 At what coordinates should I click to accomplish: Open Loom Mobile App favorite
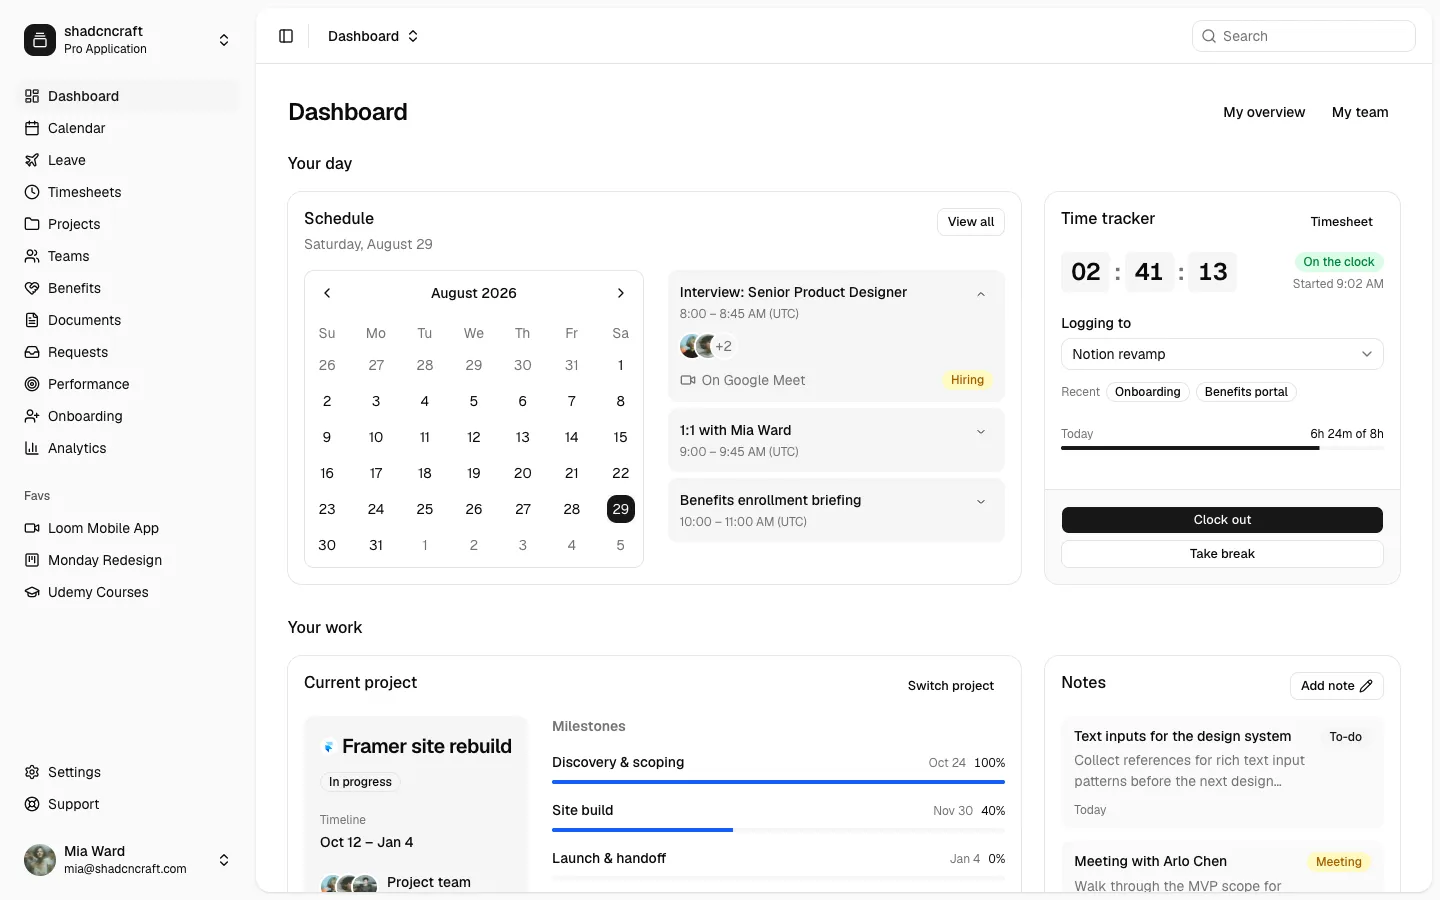point(128,528)
